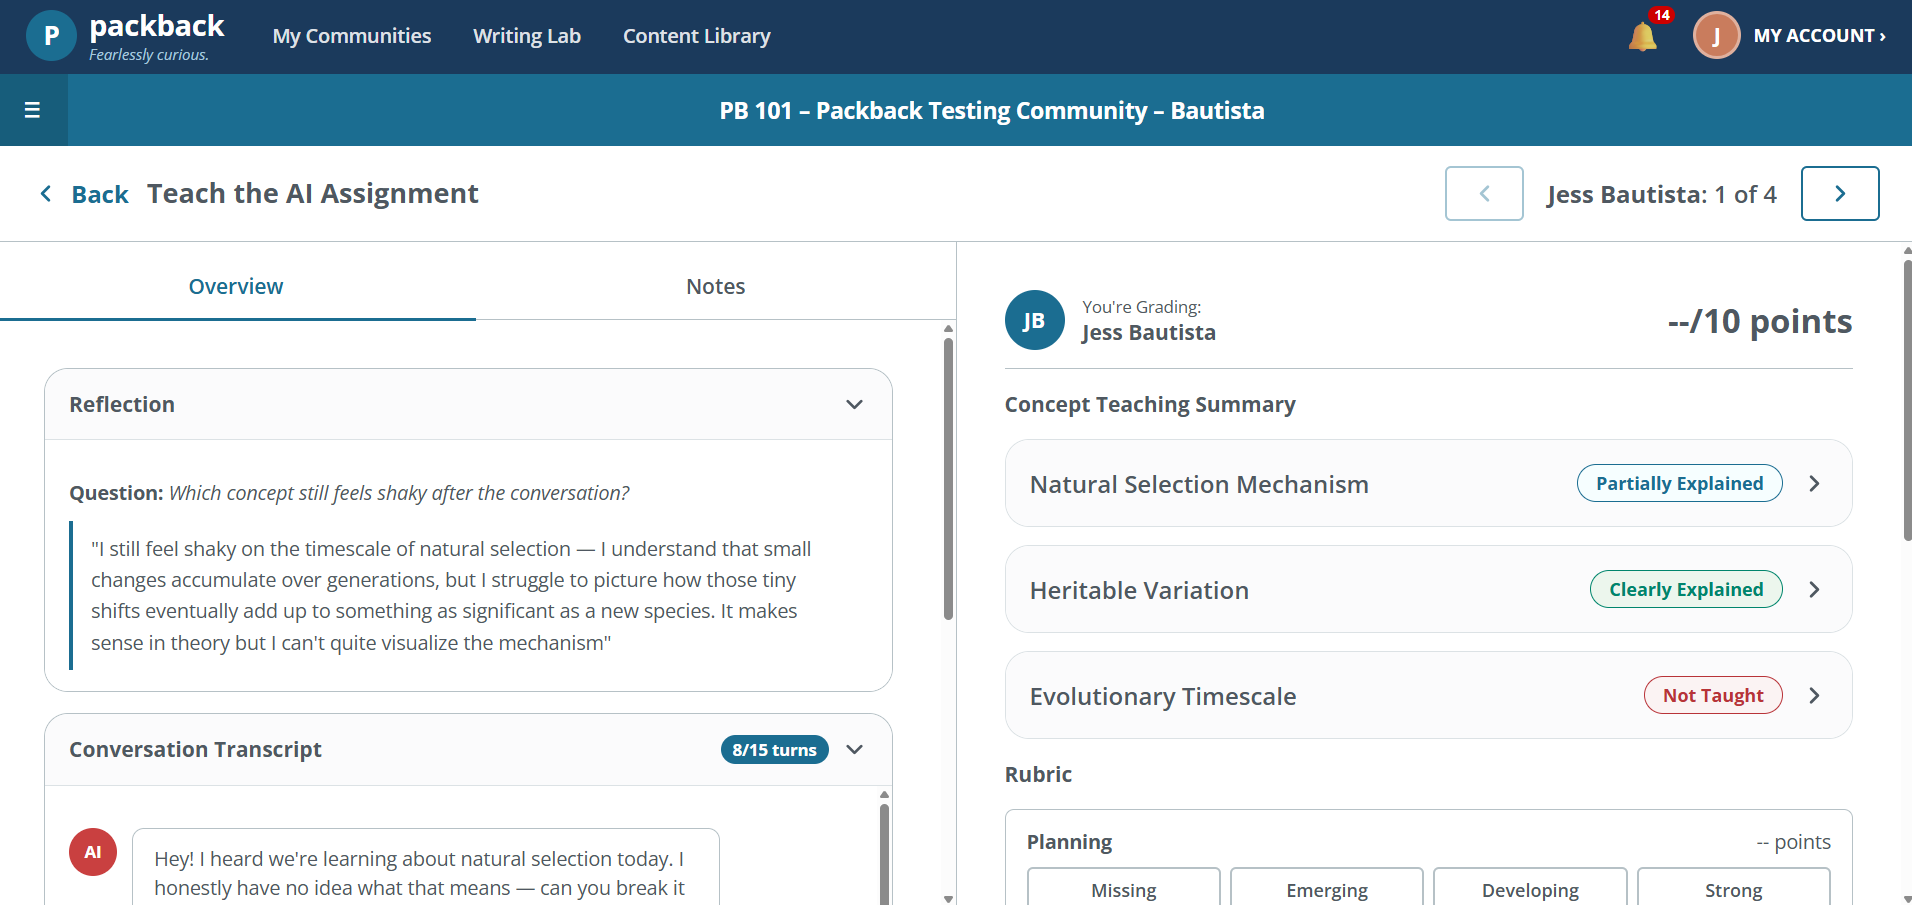Switch to the Notes tab
Image resolution: width=1912 pixels, height=905 pixels.
715,286
